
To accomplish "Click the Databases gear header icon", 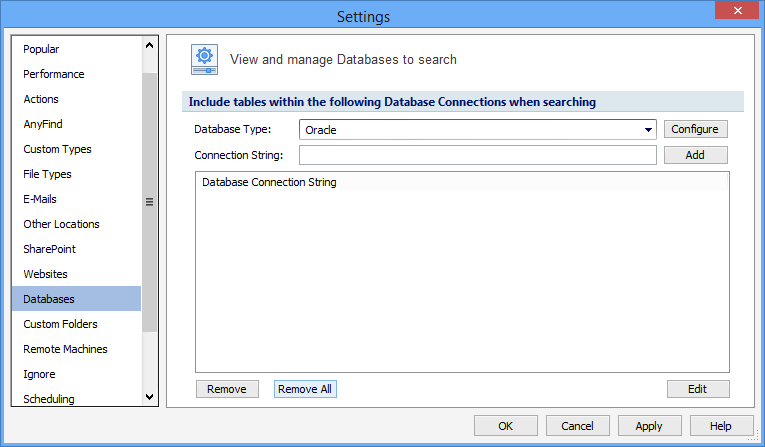I will pyautogui.click(x=205, y=60).
